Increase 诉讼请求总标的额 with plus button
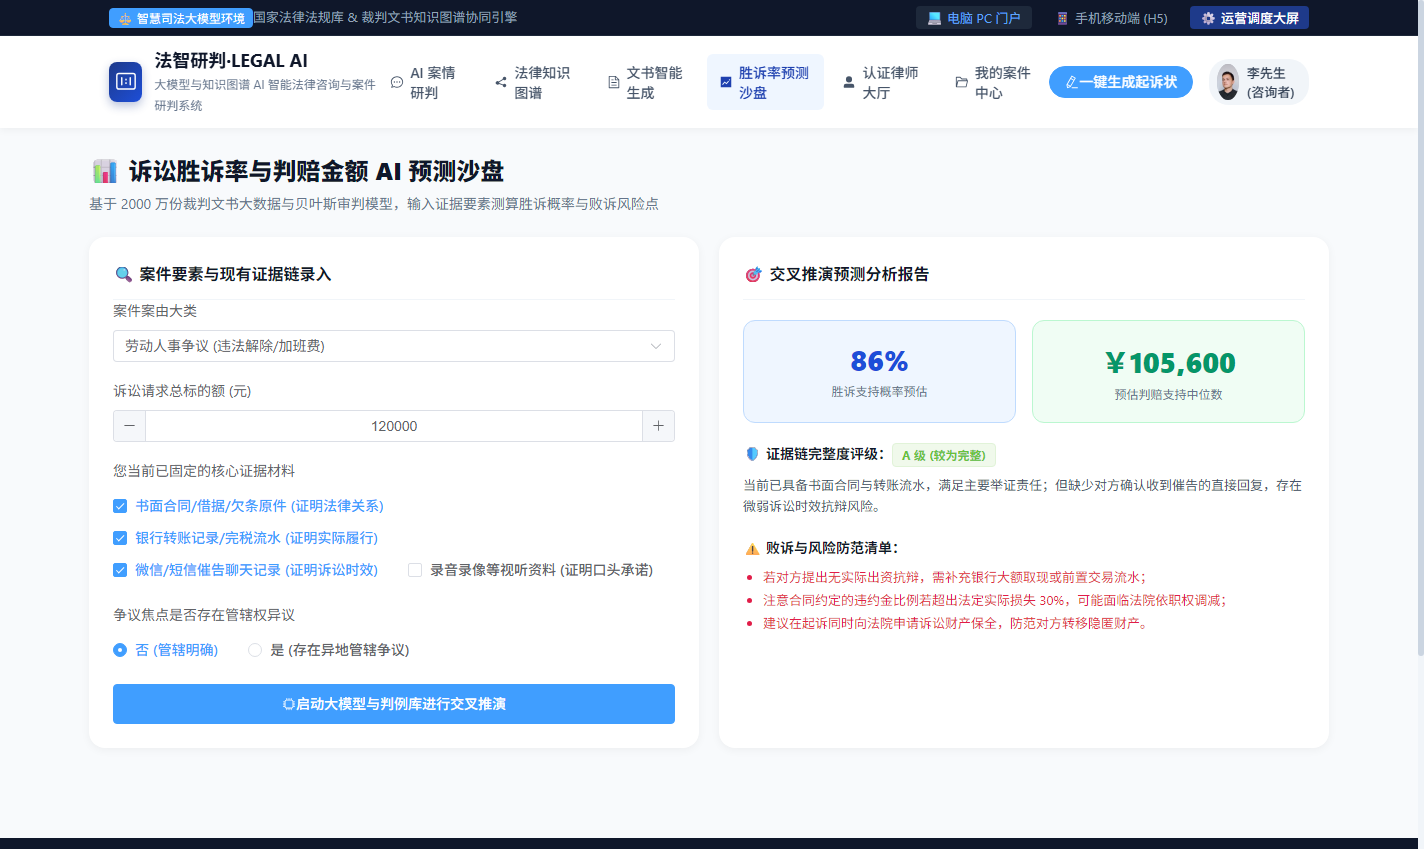The width and height of the screenshot is (1424, 849). [x=658, y=426]
